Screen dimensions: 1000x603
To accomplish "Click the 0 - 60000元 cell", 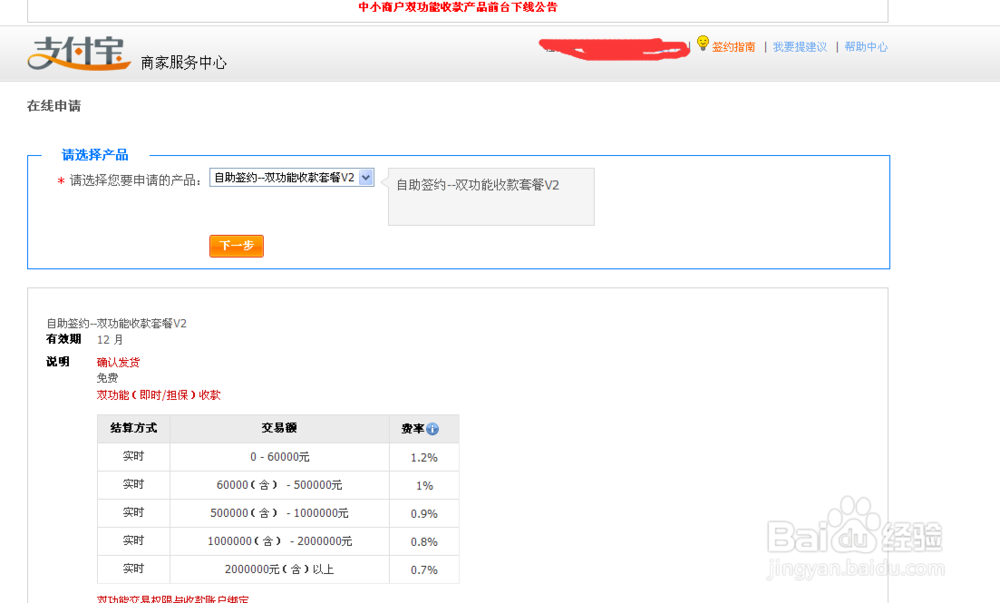I will (279, 457).
